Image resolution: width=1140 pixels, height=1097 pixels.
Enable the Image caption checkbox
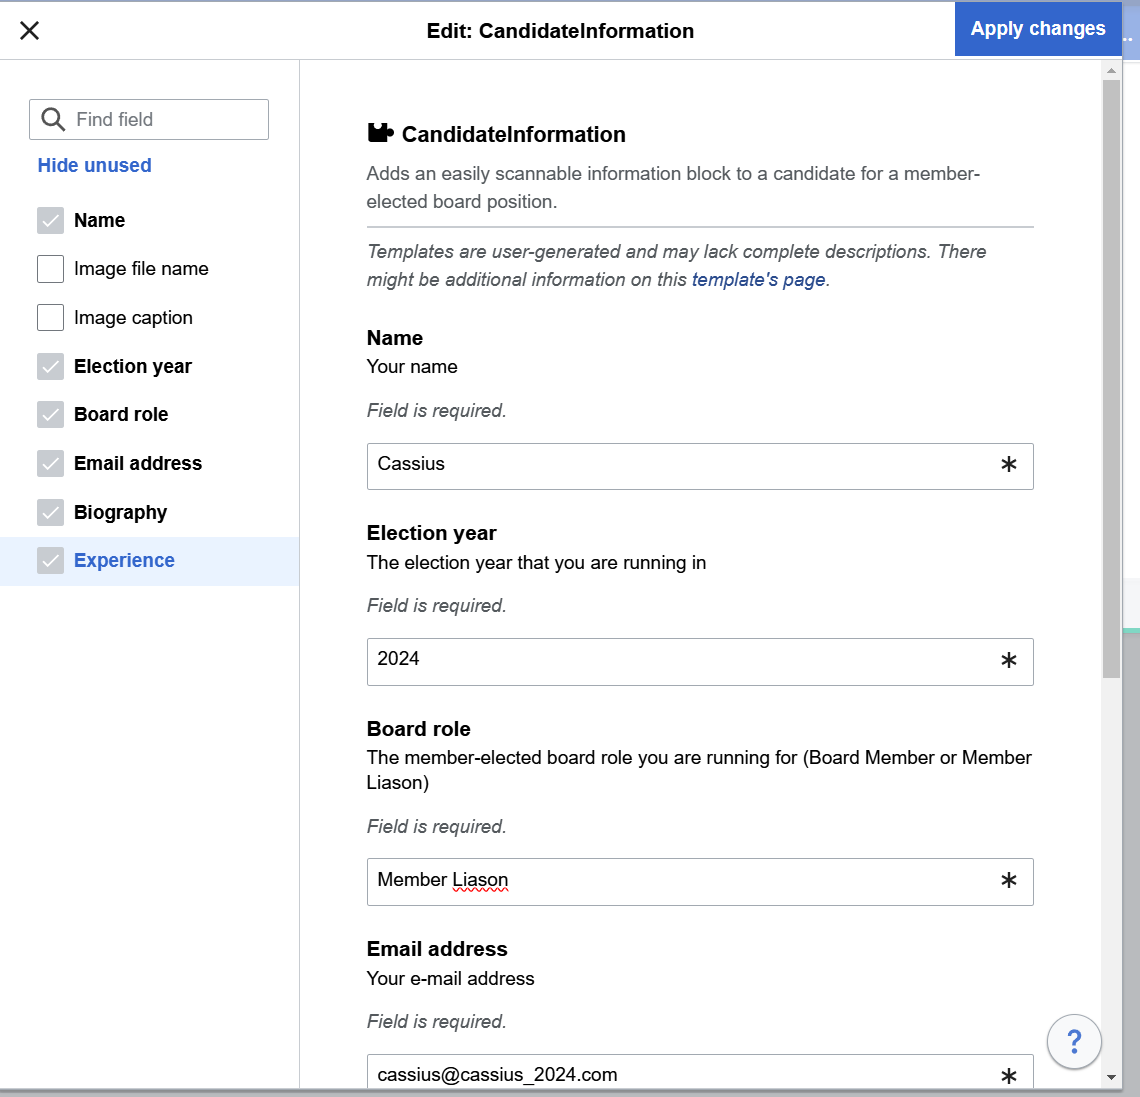tap(50, 318)
